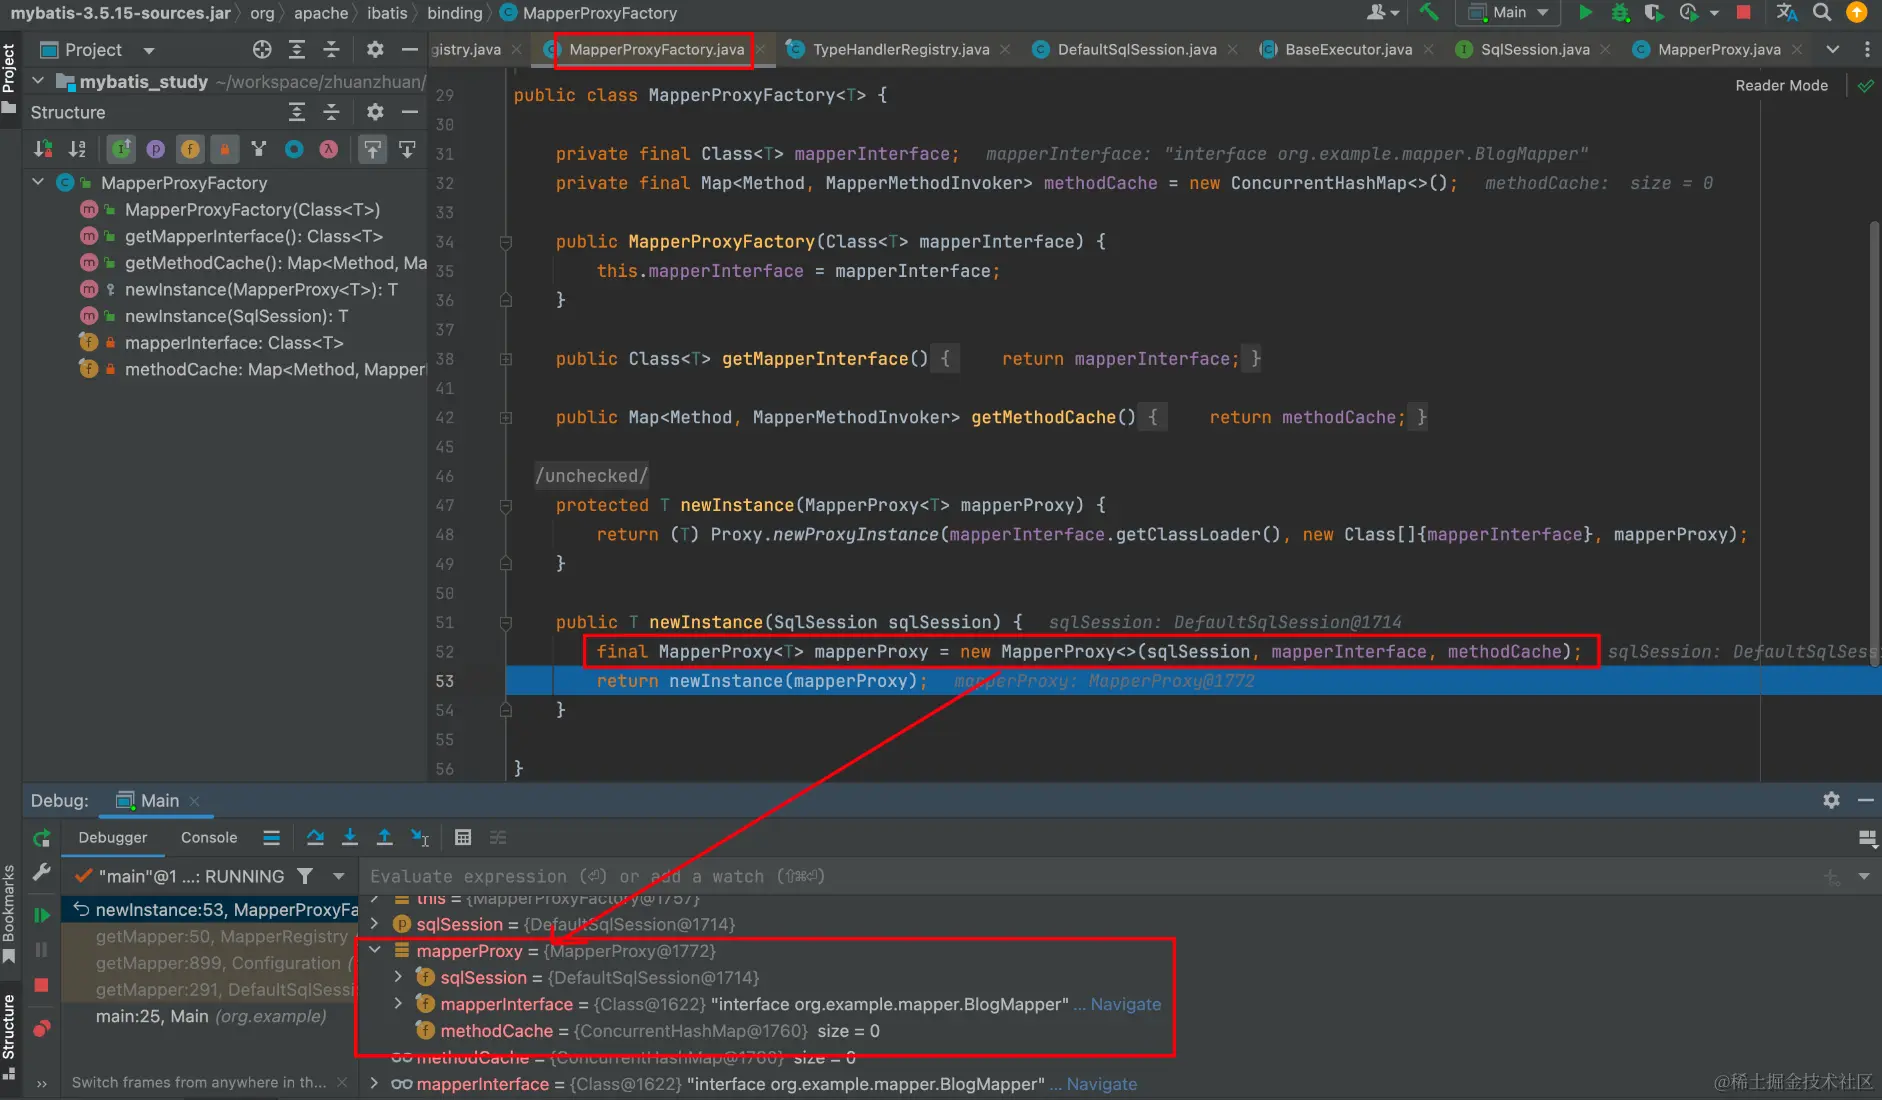Open the Bookmarks tool window stripe

click(x=9, y=912)
